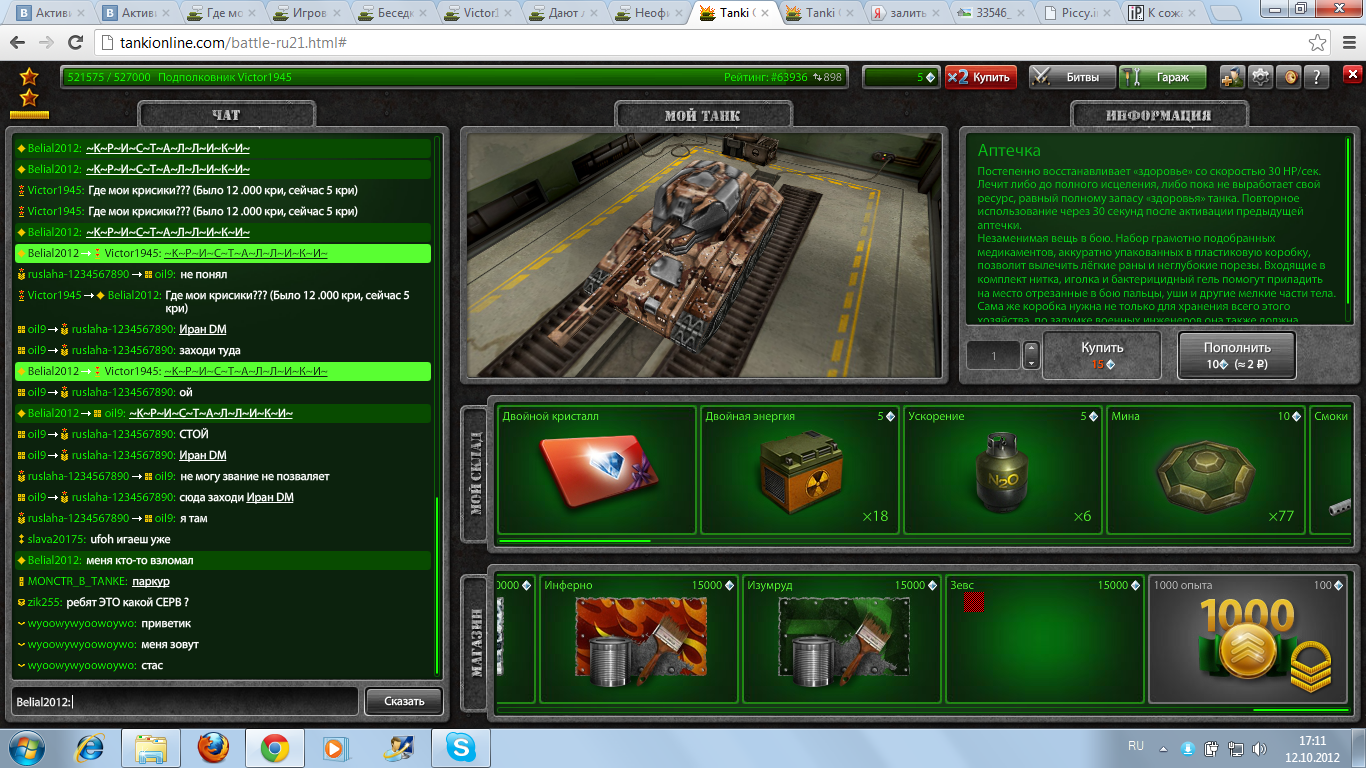Decrease the purchase quantity with down arrow
The height and width of the screenshot is (768, 1366).
tap(1032, 362)
